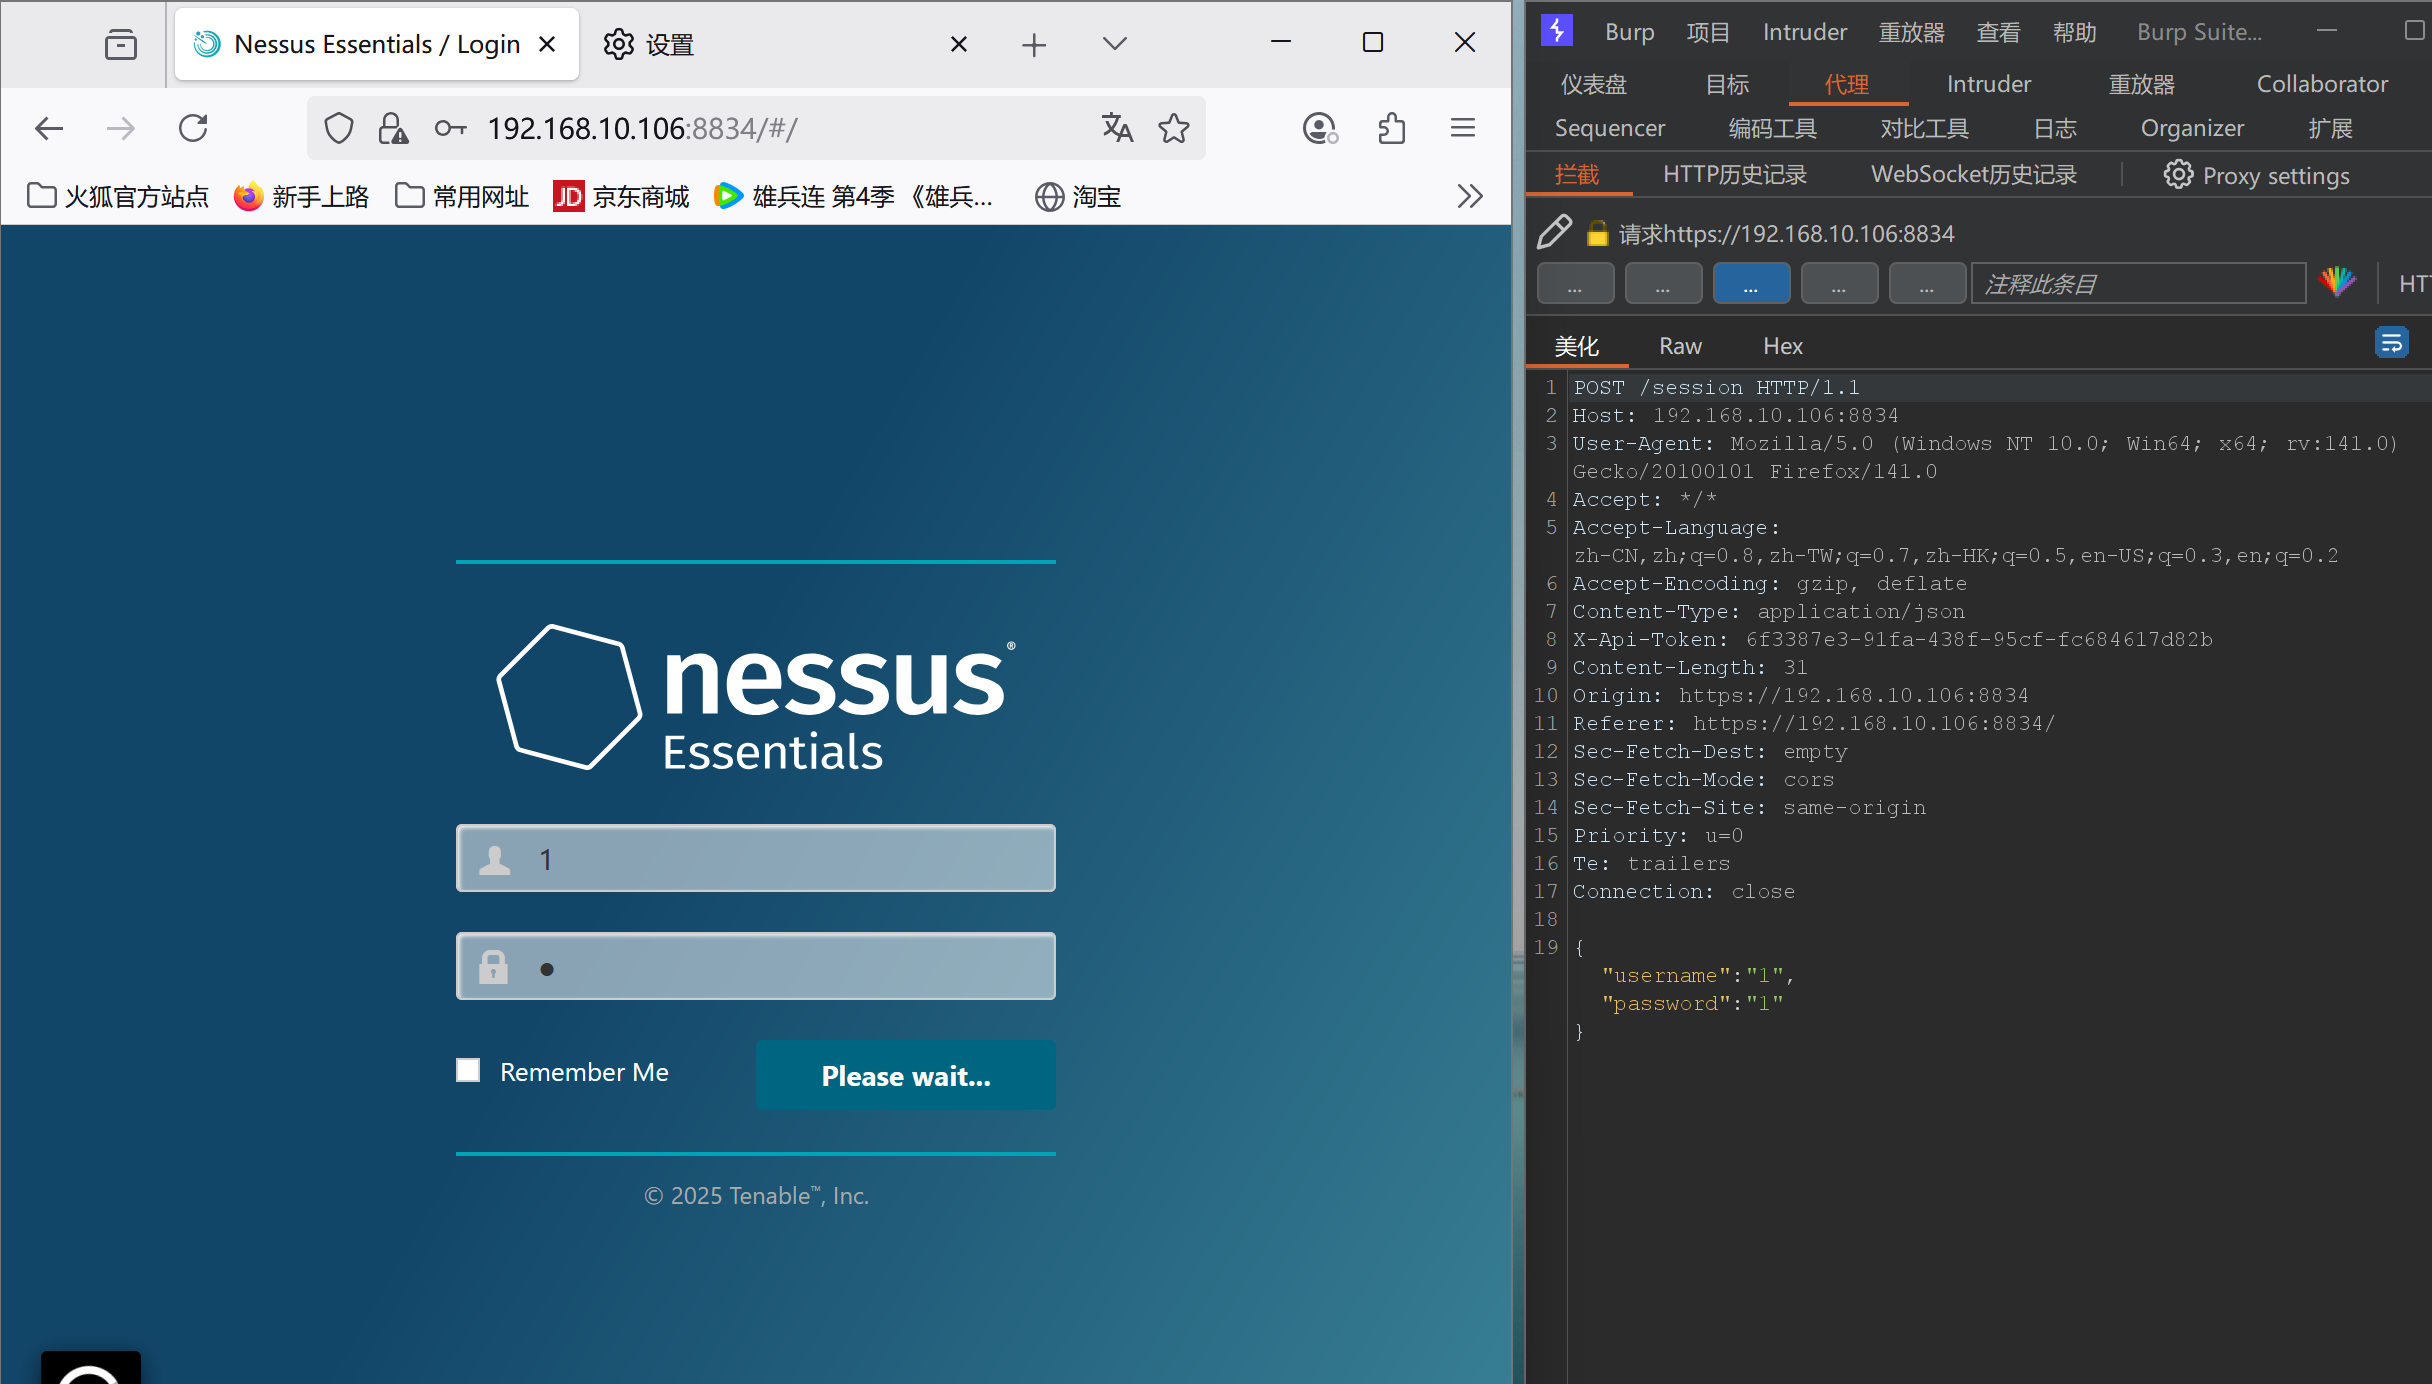This screenshot has width=2432, height=1384.
Task: Close the 设置 settings tab
Action: click(958, 44)
